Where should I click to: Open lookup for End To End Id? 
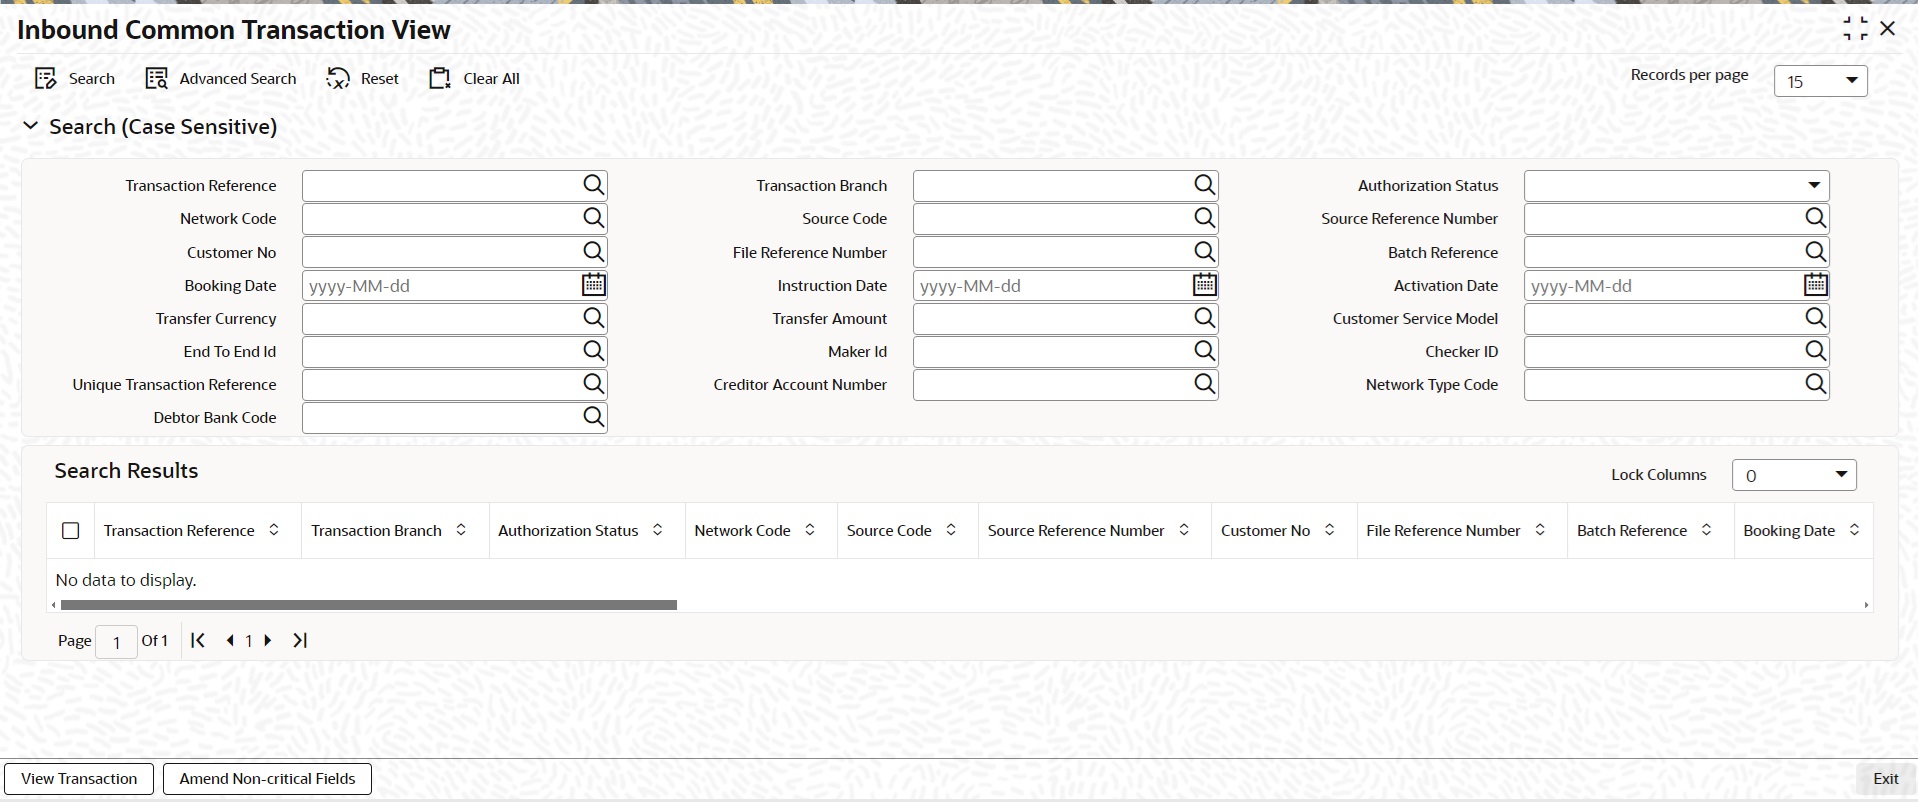point(594,351)
